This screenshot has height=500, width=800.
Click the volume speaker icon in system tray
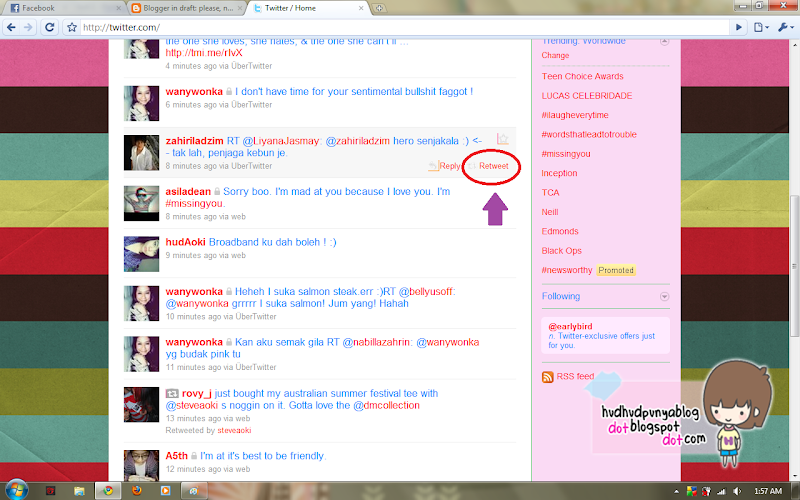736,491
